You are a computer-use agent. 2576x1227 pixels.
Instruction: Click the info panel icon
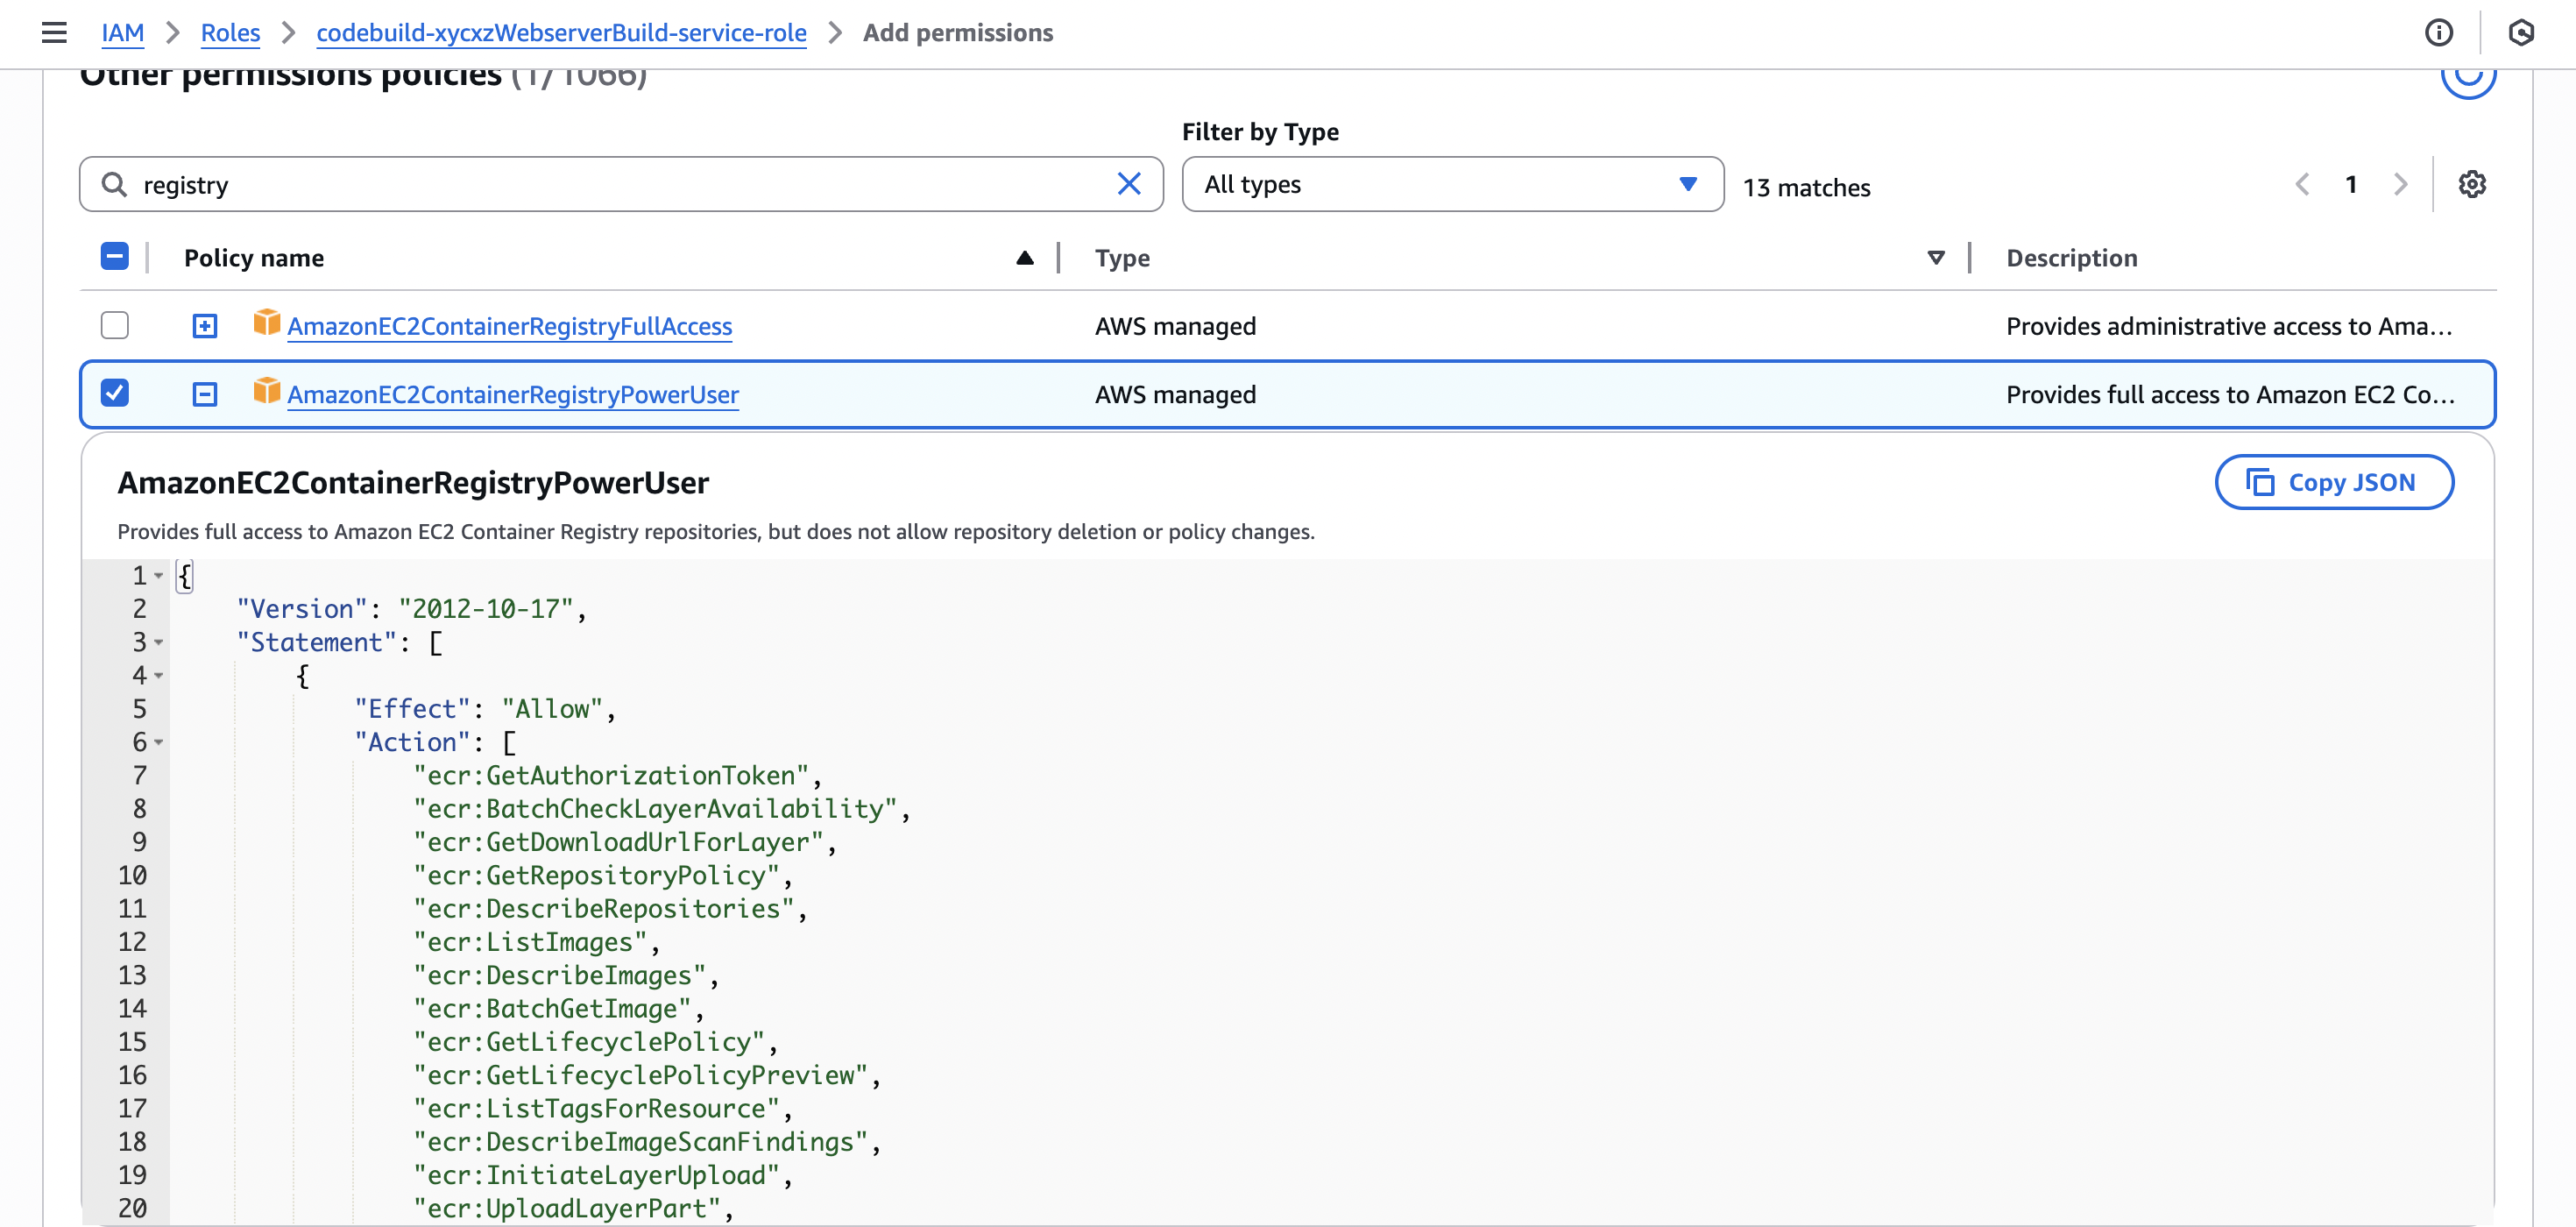[x=2438, y=32]
